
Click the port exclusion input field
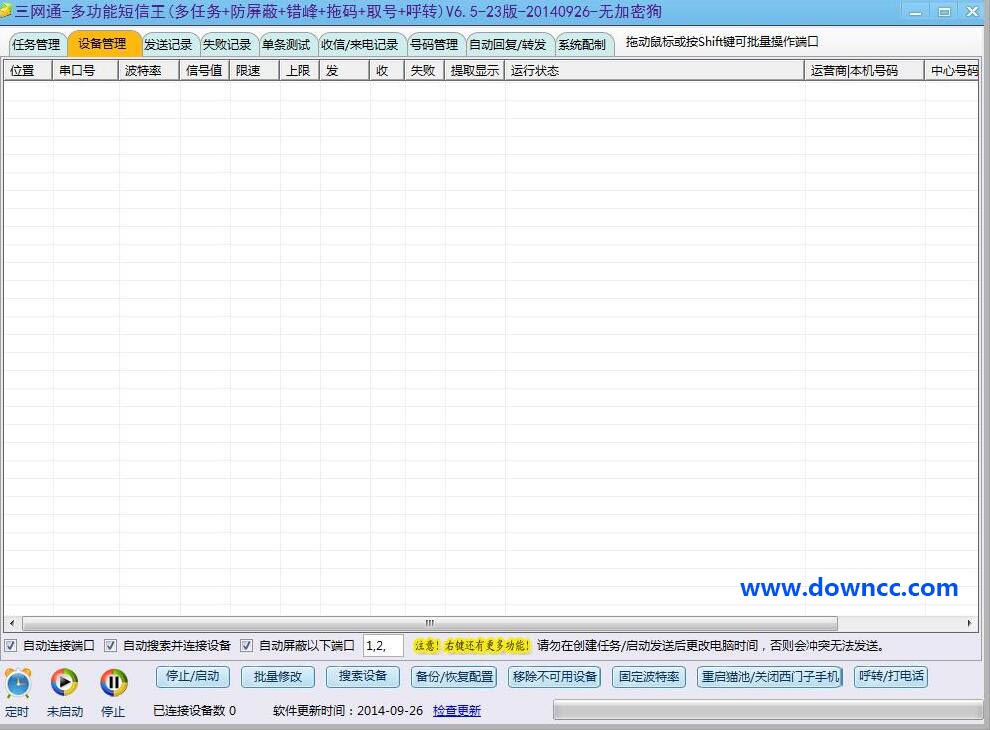point(385,645)
